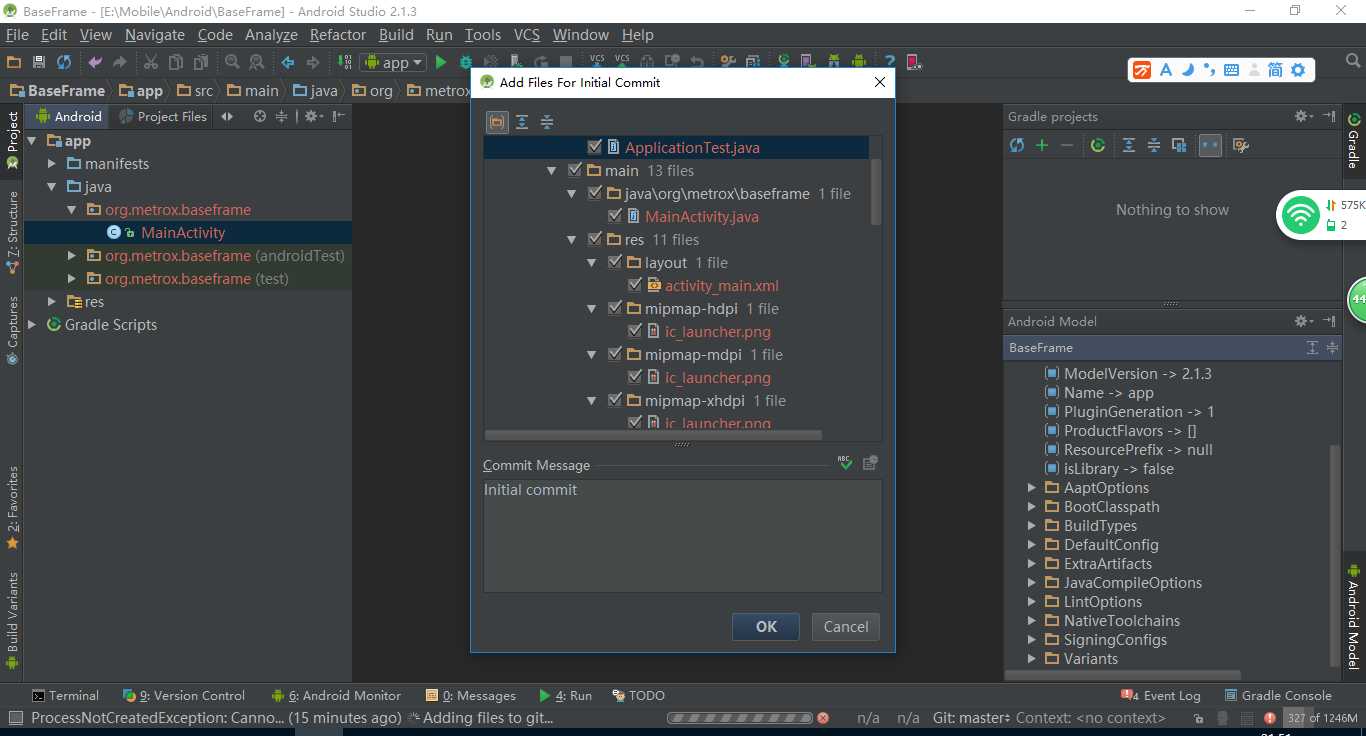
Task: Cancel the Adding files to git progress
Action: (x=822, y=718)
